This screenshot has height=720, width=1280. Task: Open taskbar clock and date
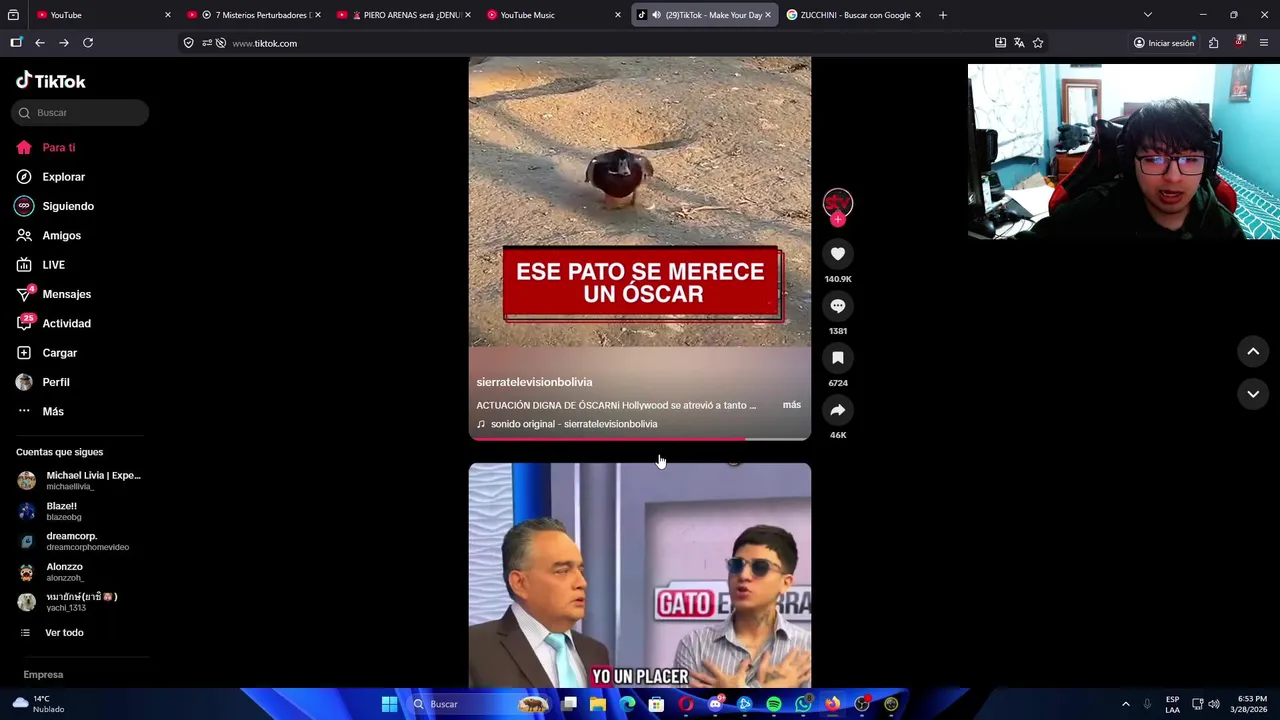coord(1248,704)
